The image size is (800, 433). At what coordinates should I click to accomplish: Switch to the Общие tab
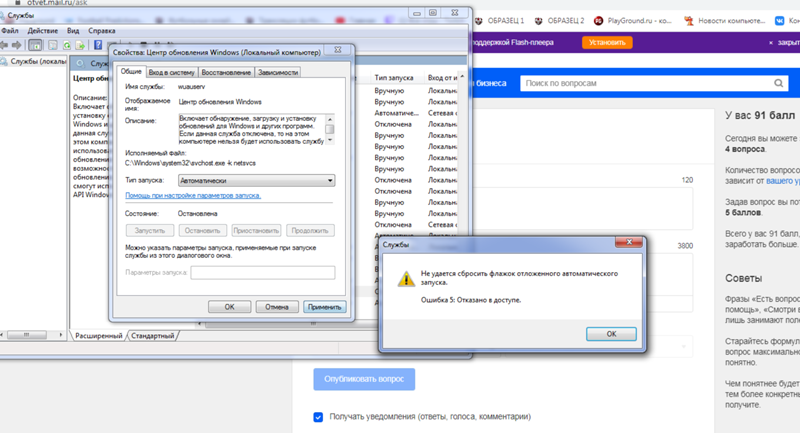click(x=131, y=71)
